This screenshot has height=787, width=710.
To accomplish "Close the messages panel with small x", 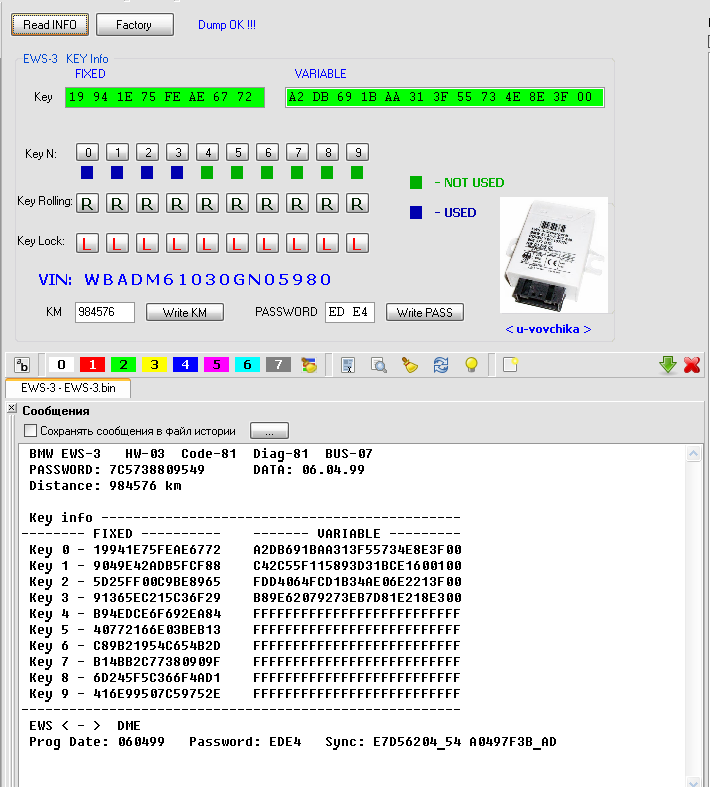I will [x=12, y=410].
